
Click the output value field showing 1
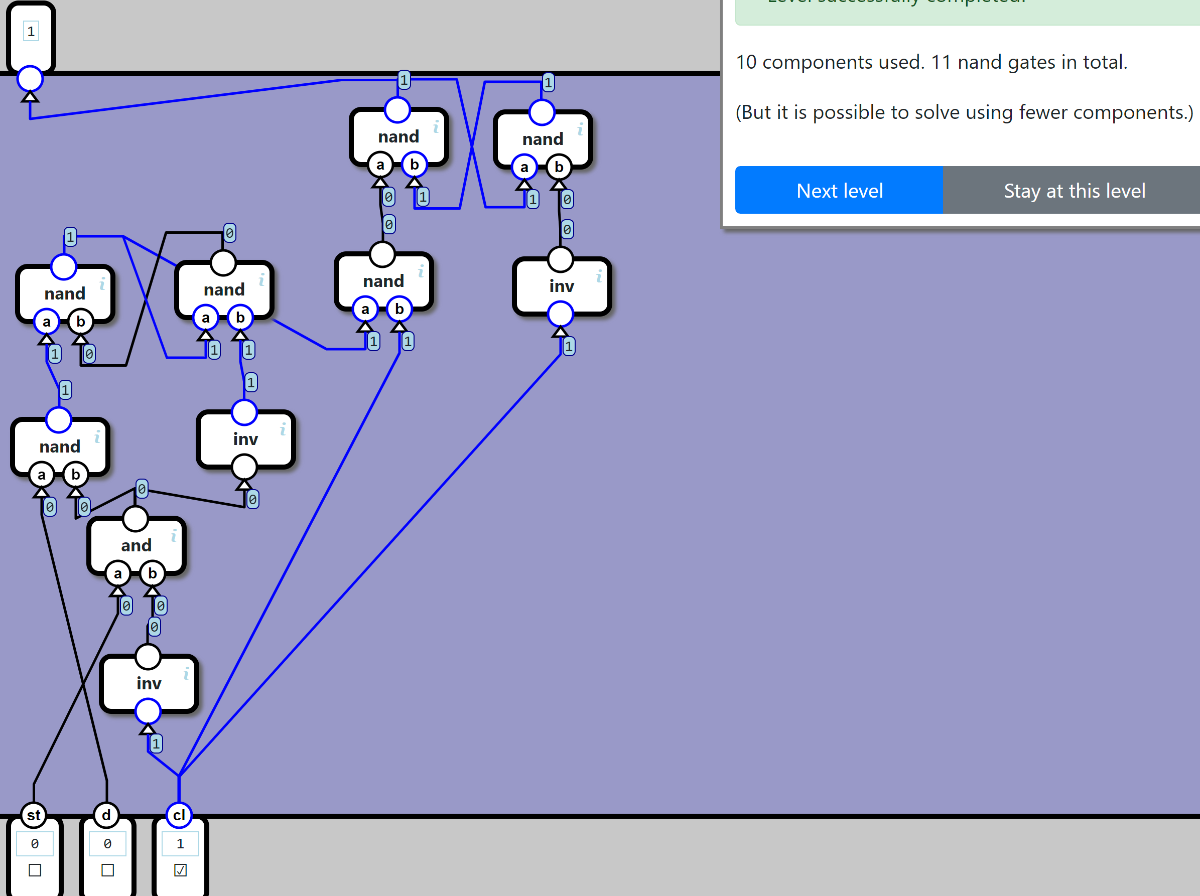pos(30,32)
